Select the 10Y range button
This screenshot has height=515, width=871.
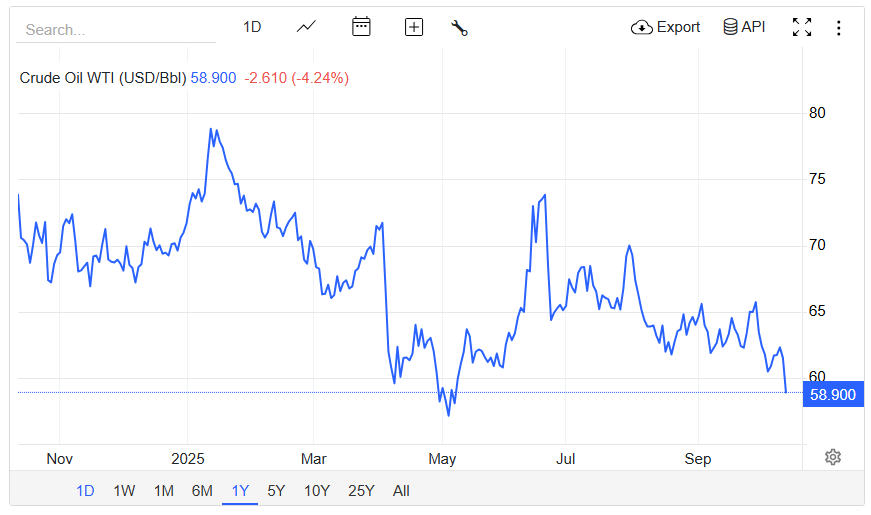click(317, 490)
